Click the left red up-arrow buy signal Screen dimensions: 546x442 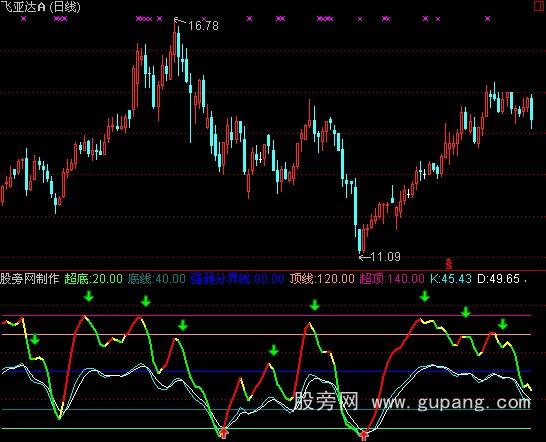224,433
